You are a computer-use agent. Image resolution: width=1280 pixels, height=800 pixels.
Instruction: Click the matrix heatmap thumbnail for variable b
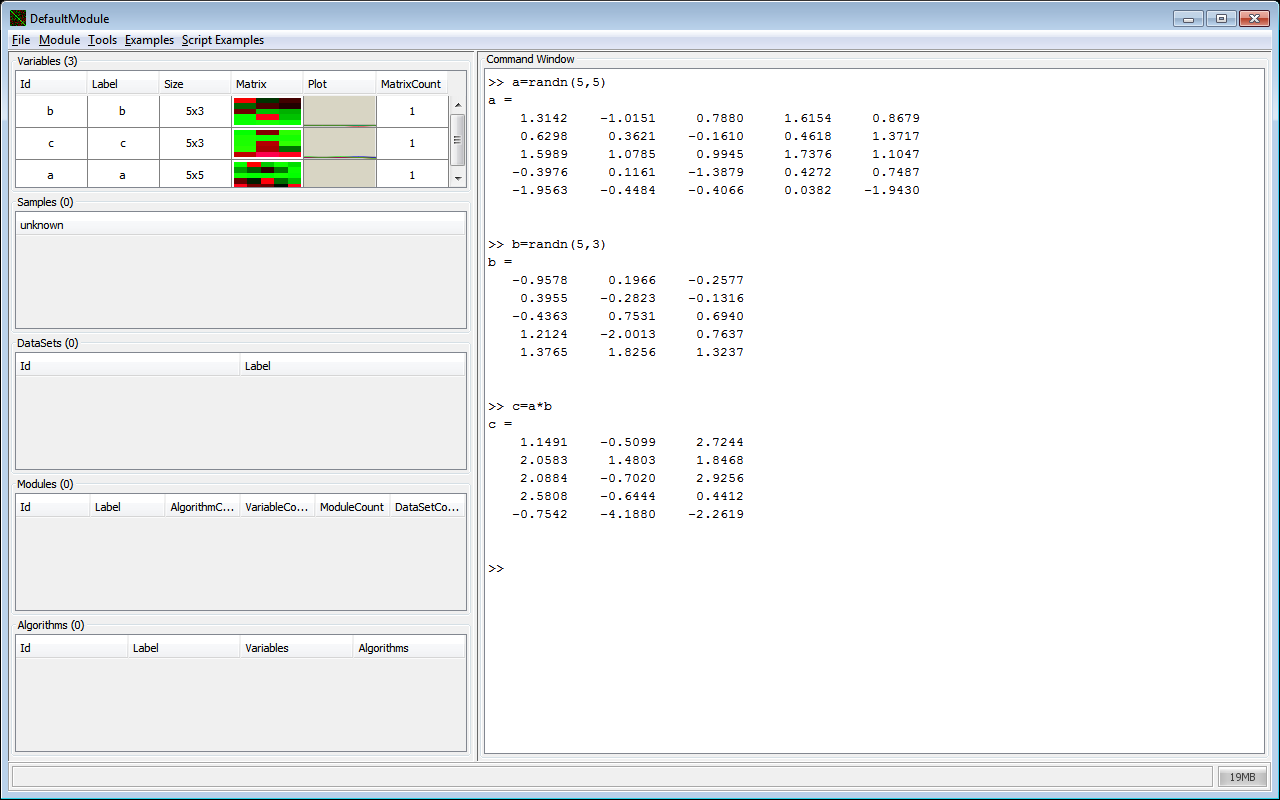pos(267,111)
